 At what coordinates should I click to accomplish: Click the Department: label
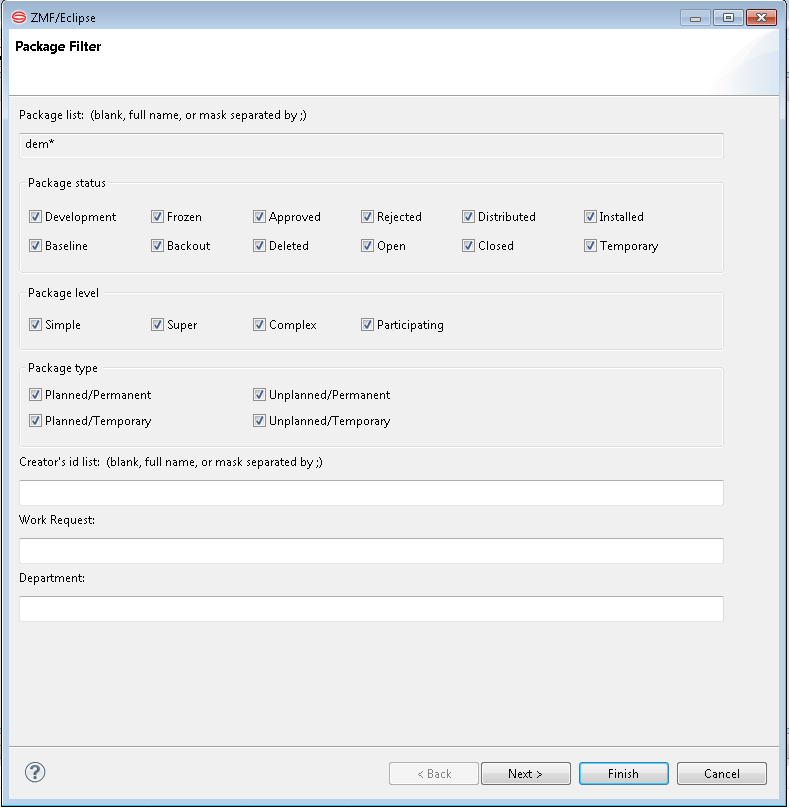(x=52, y=578)
